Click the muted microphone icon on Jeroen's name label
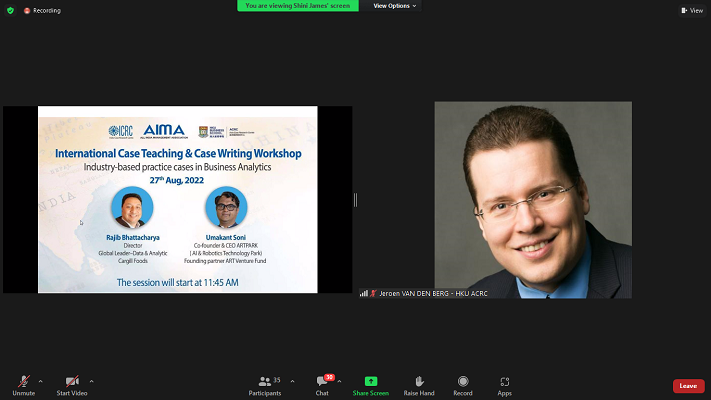This screenshot has width=711, height=400. pos(373,293)
